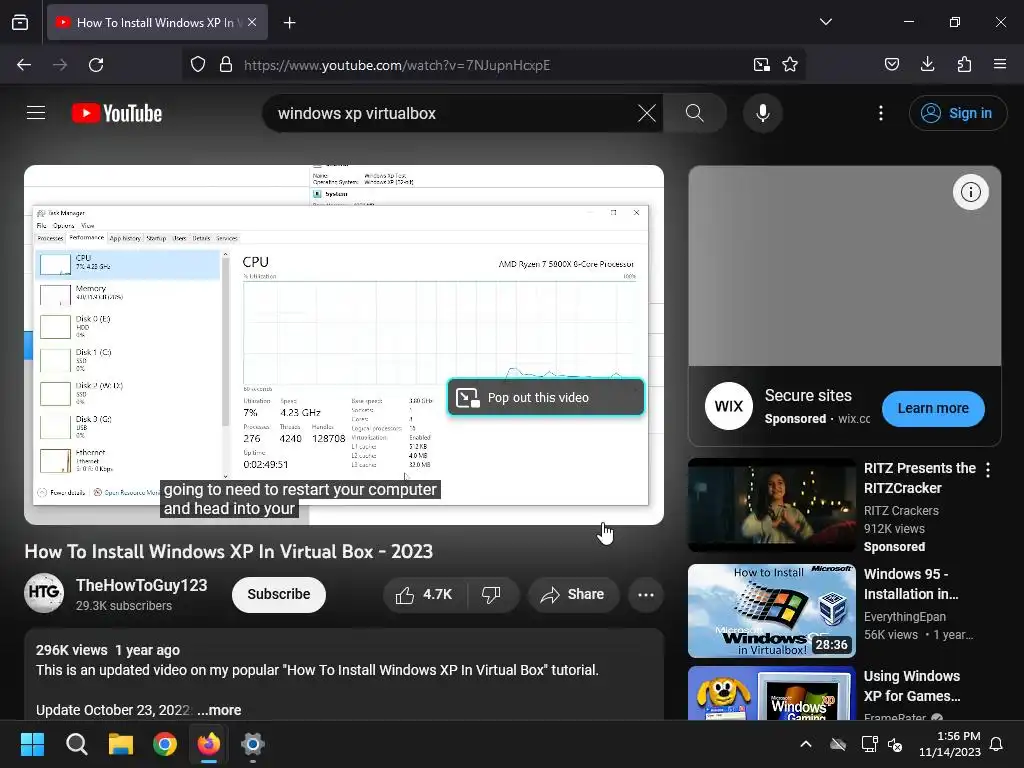Open more actions ellipsis under video
The height and width of the screenshot is (768, 1024).
(646, 594)
